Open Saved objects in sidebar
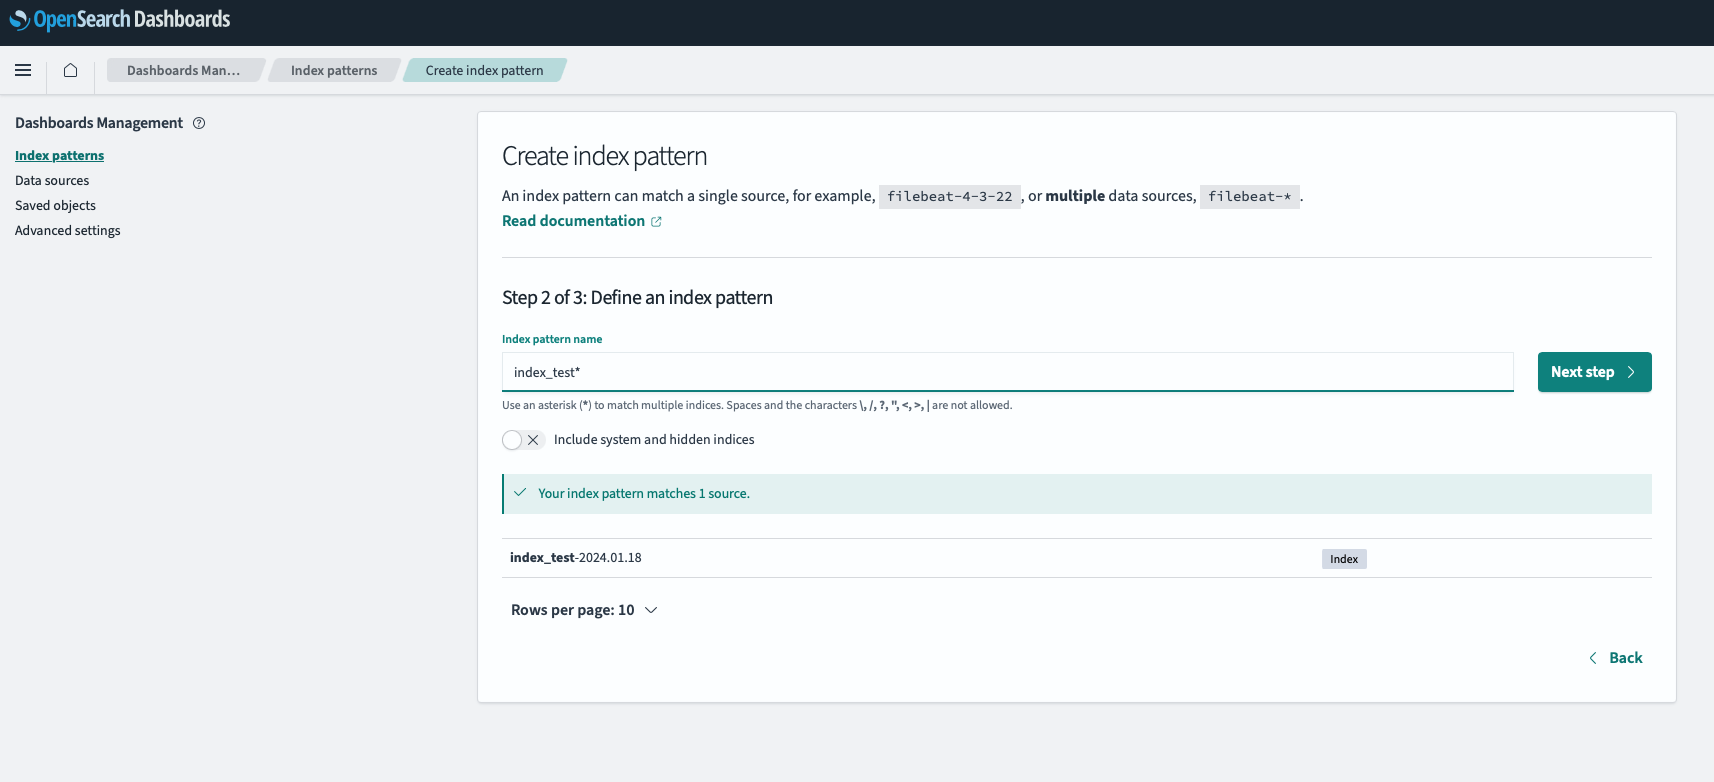This screenshot has width=1714, height=782. (56, 205)
